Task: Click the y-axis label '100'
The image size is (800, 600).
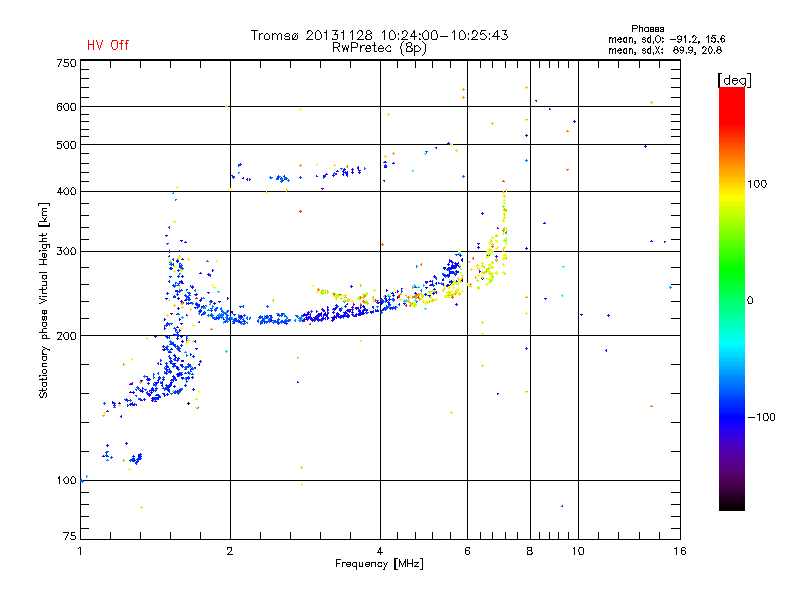Action: 66,481
